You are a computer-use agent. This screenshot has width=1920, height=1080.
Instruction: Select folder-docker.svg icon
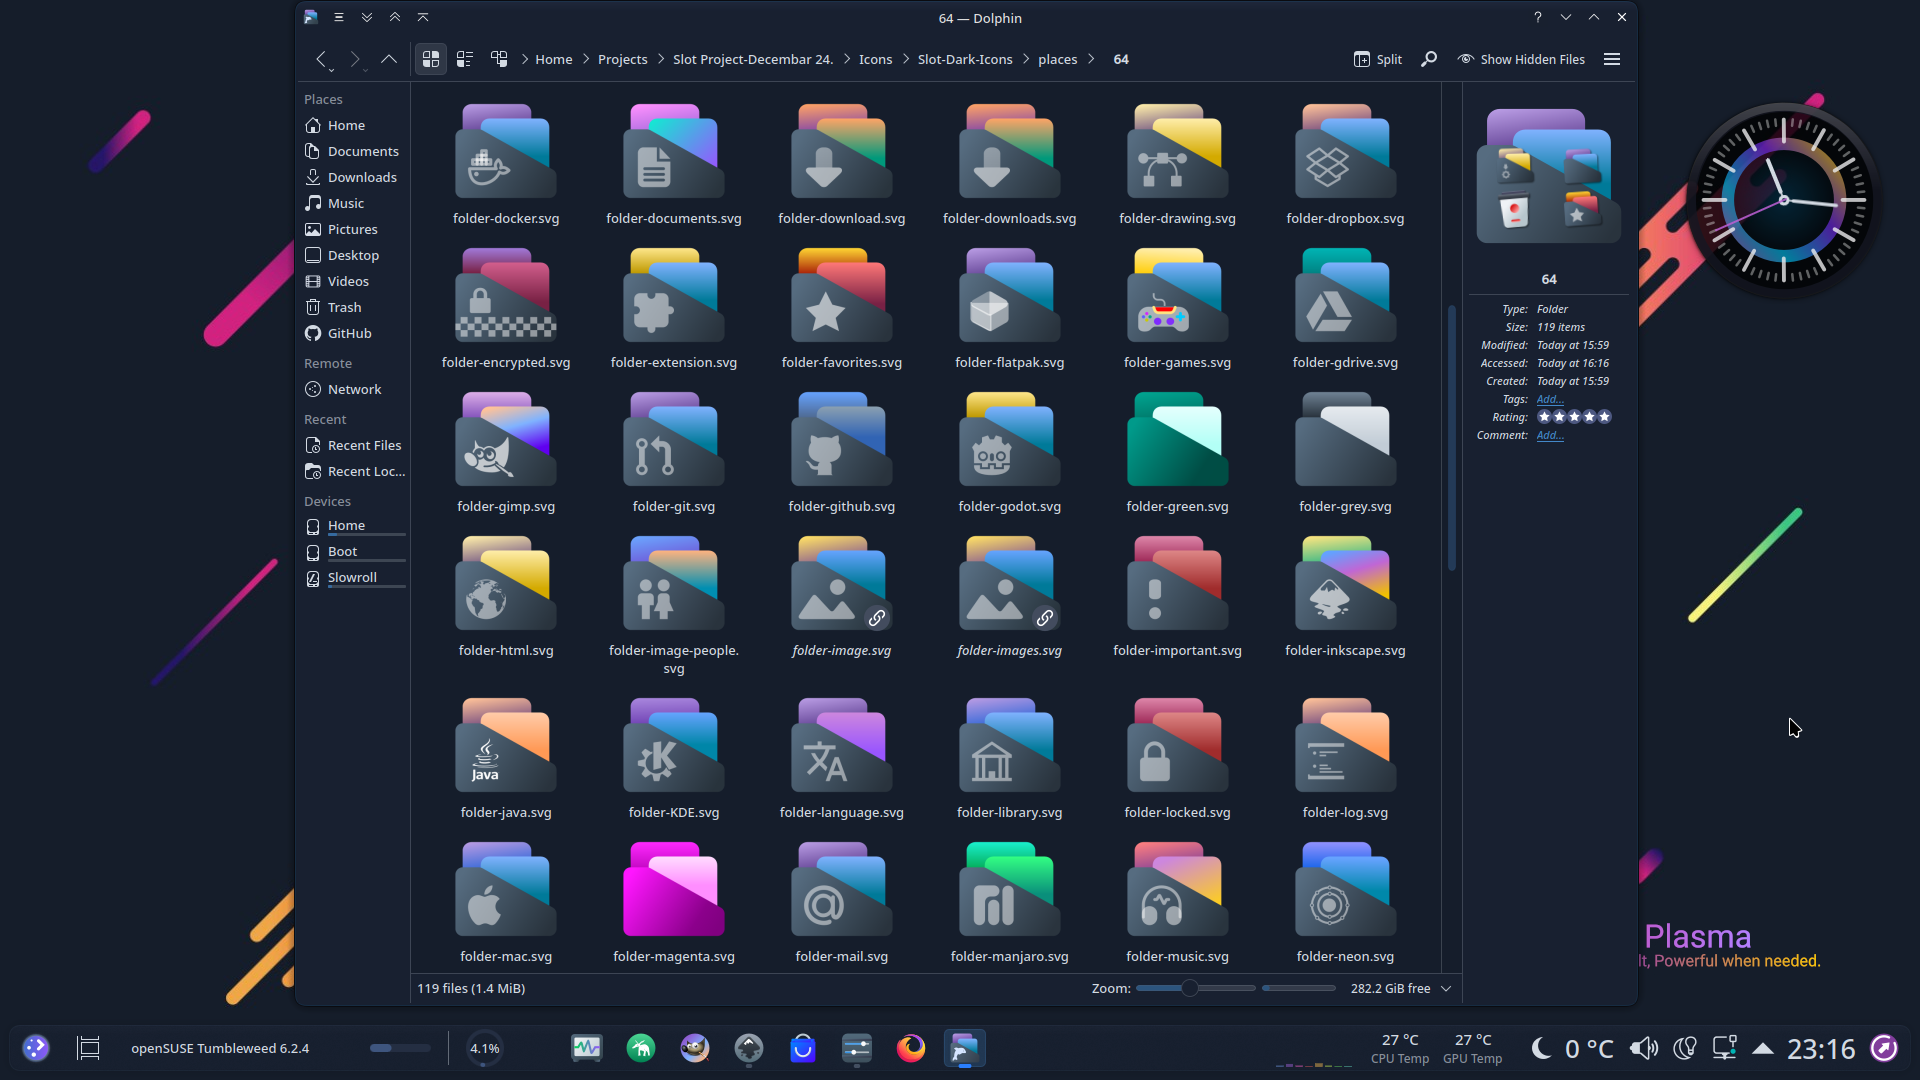tap(506, 152)
